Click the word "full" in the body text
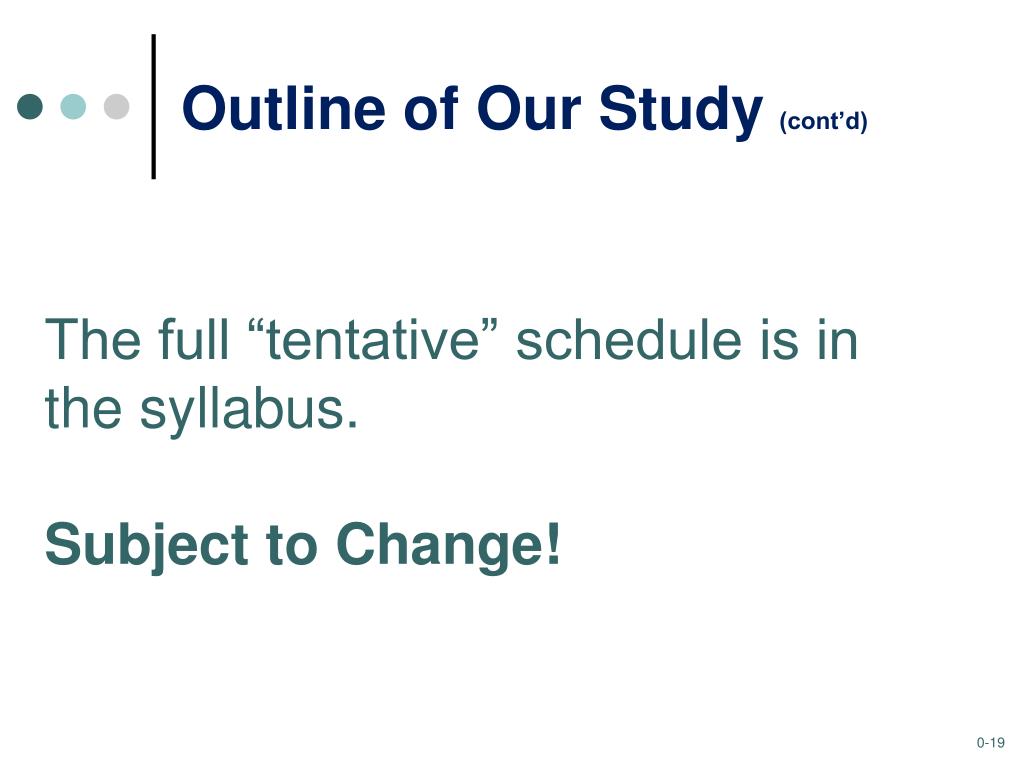Viewport: 1024px width, 768px height. [x=193, y=340]
